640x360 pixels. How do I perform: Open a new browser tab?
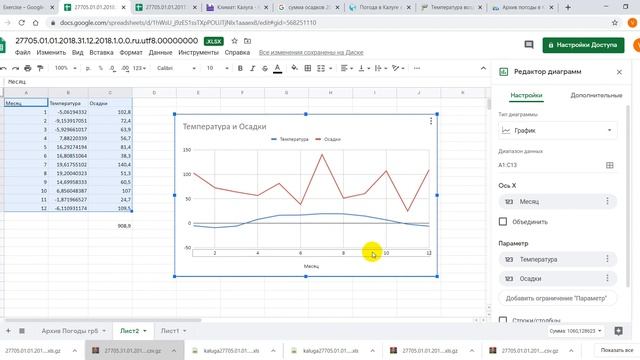(568, 7)
